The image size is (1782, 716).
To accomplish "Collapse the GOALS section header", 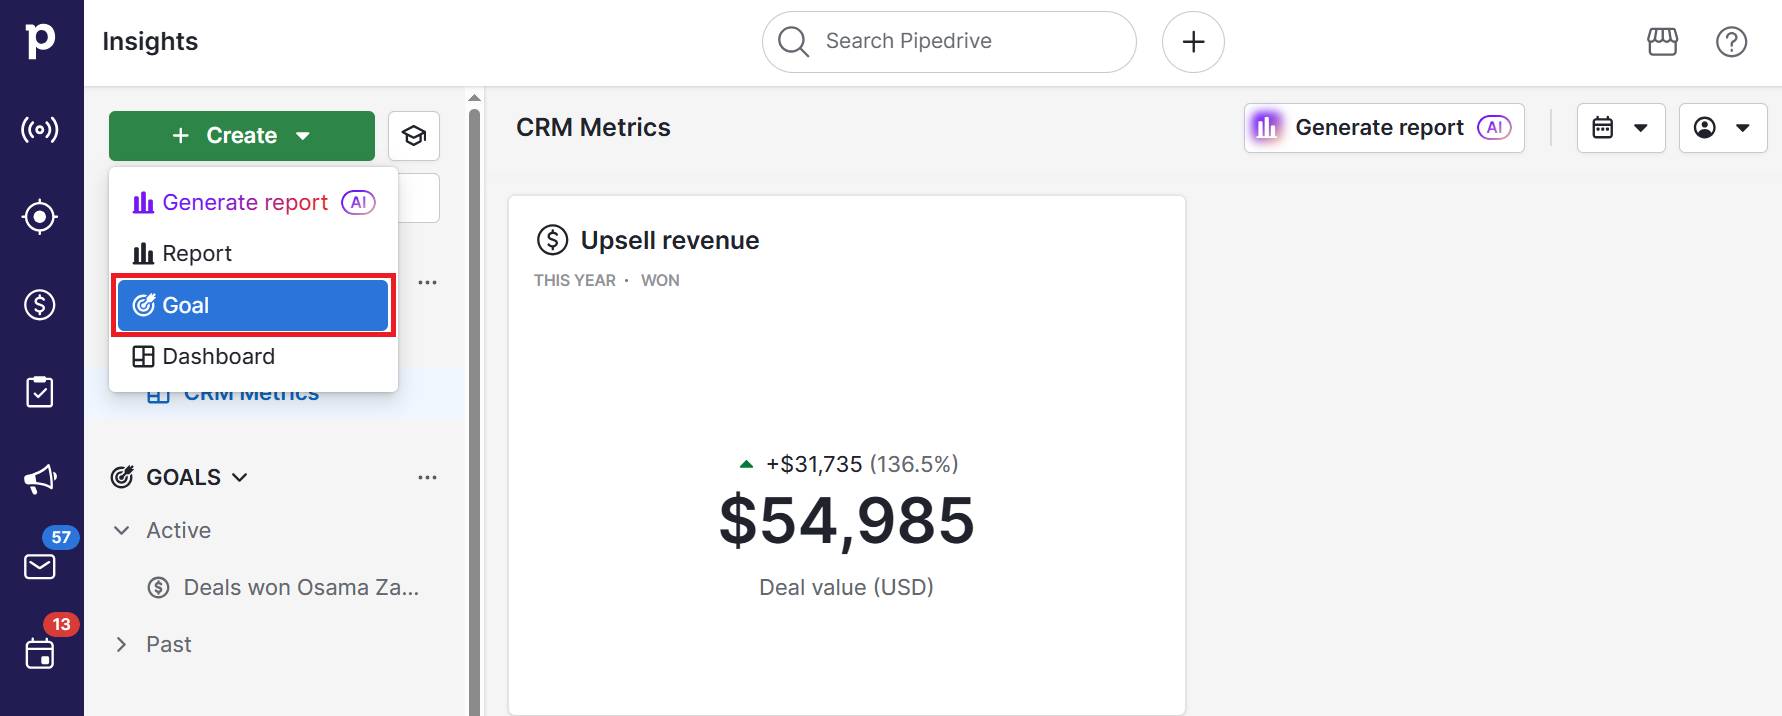I will [x=180, y=477].
